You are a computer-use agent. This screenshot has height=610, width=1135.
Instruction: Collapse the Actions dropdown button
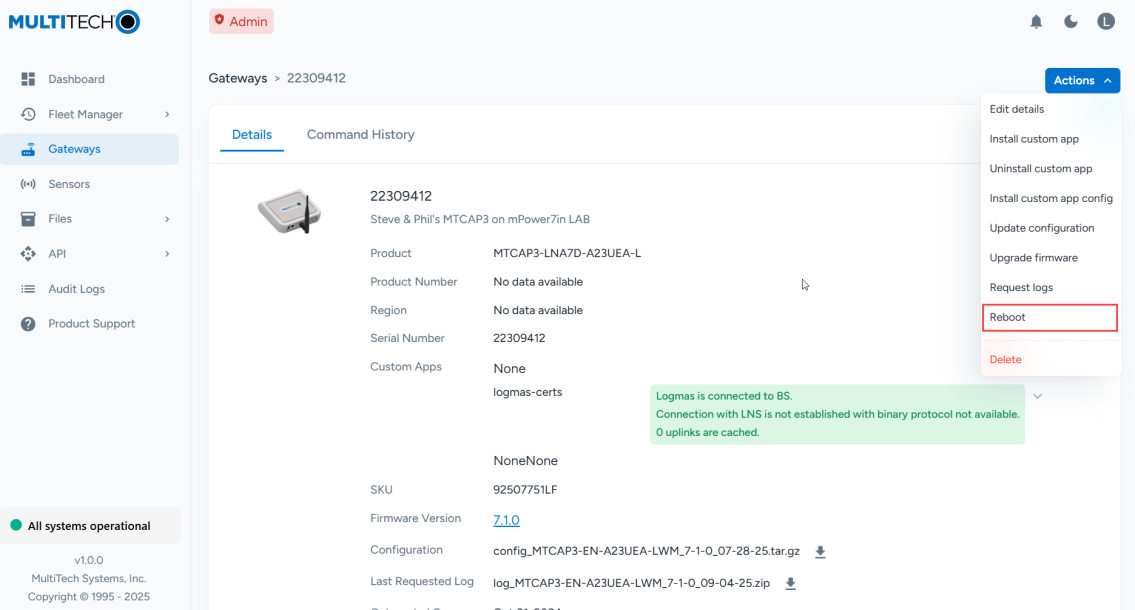pos(1082,80)
